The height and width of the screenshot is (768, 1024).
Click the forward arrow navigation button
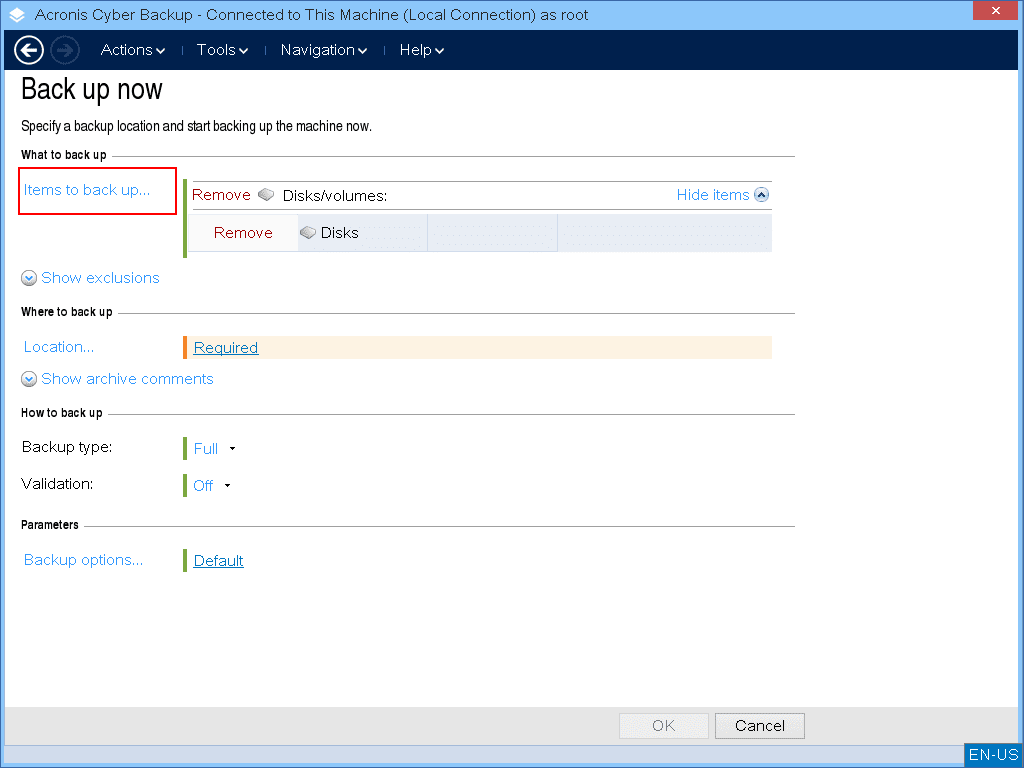(x=65, y=50)
